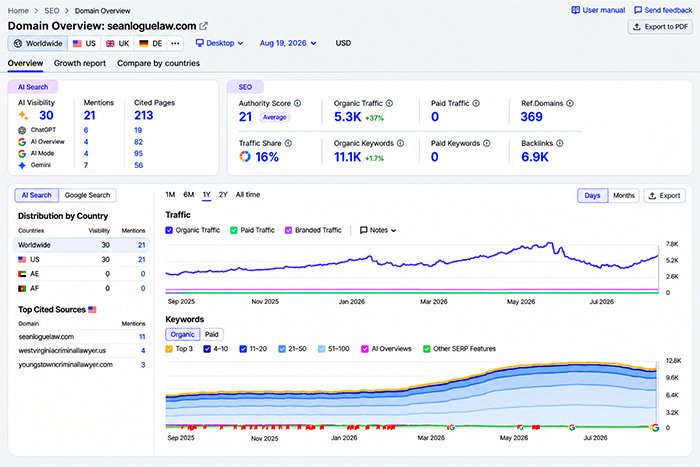Open the Aug 19, 2026 date dropdown
Screen dimensions: 700x467
(288, 43)
